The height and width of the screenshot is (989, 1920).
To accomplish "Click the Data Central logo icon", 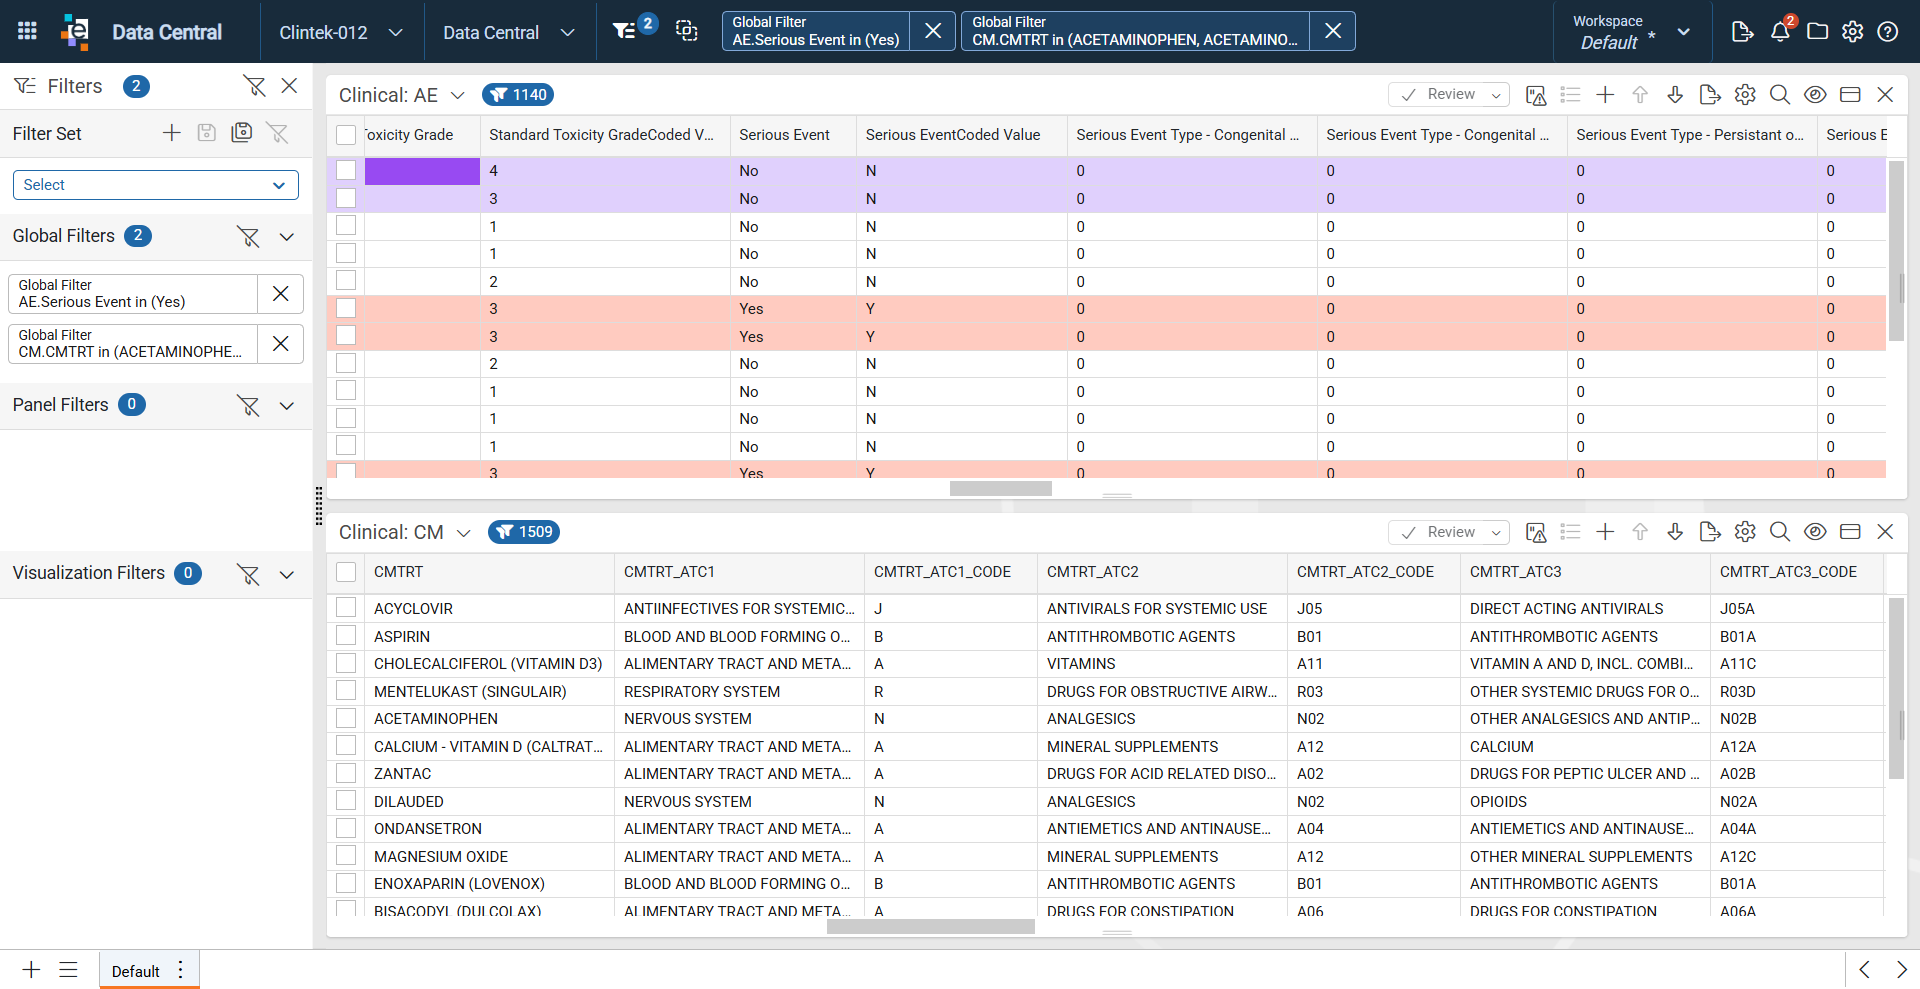I will pos(75,31).
